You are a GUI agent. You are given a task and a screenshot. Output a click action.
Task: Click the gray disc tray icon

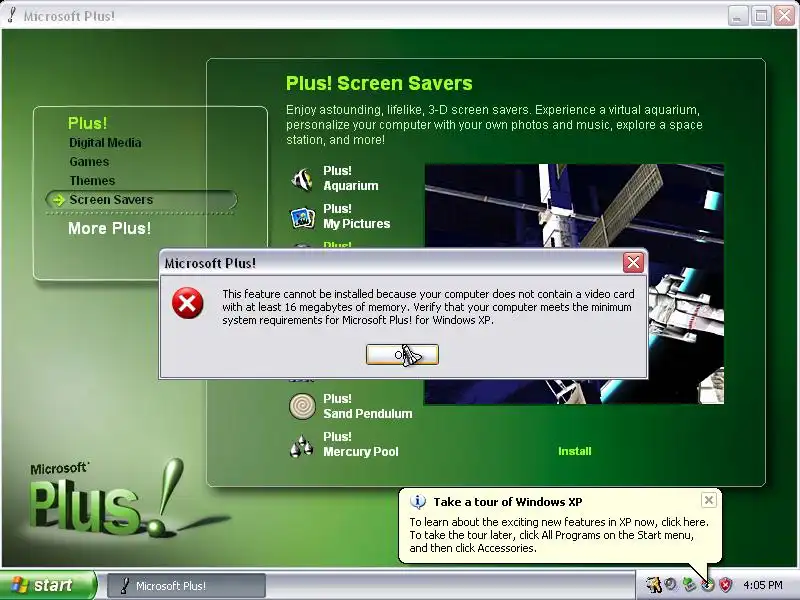click(671, 585)
